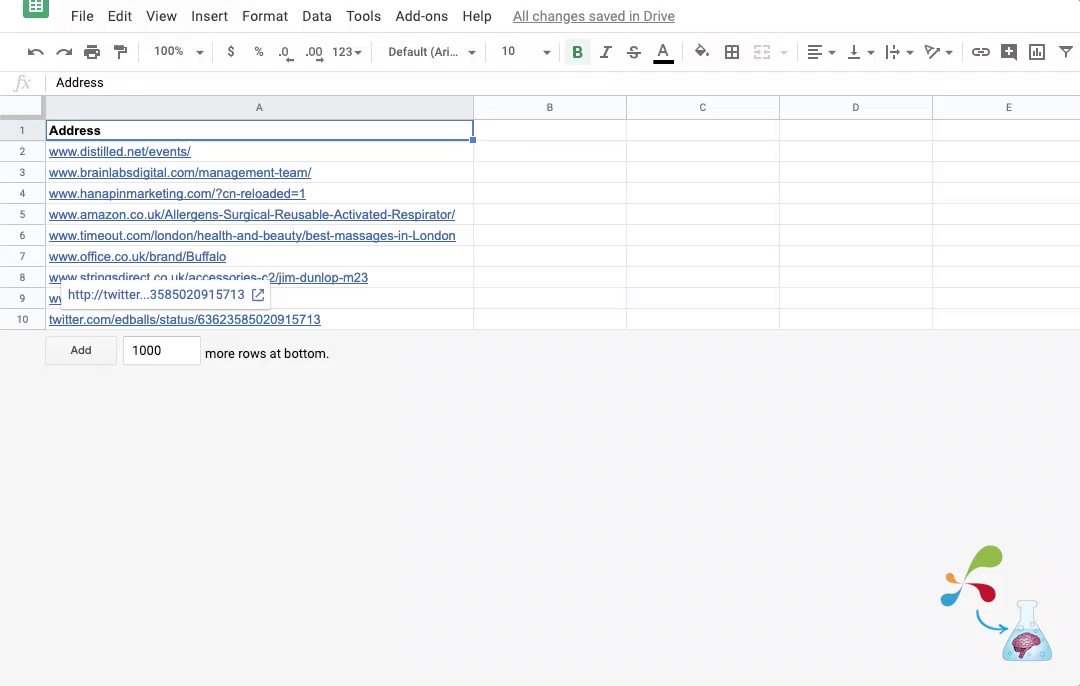Increase decimal places
The width and height of the screenshot is (1080, 686).
[314, 52]
